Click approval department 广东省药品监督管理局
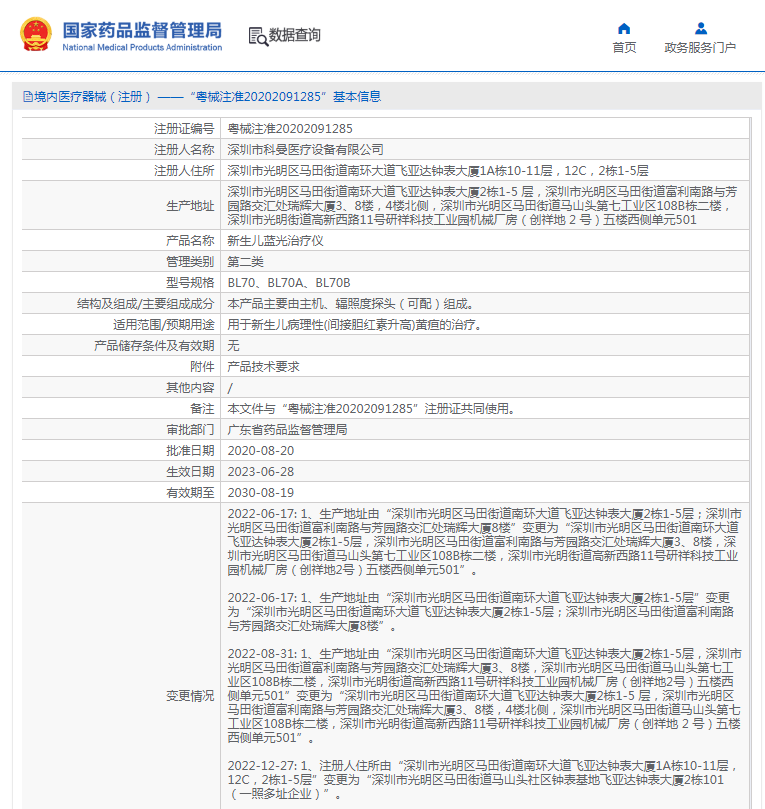 click(x=287, y=430)
